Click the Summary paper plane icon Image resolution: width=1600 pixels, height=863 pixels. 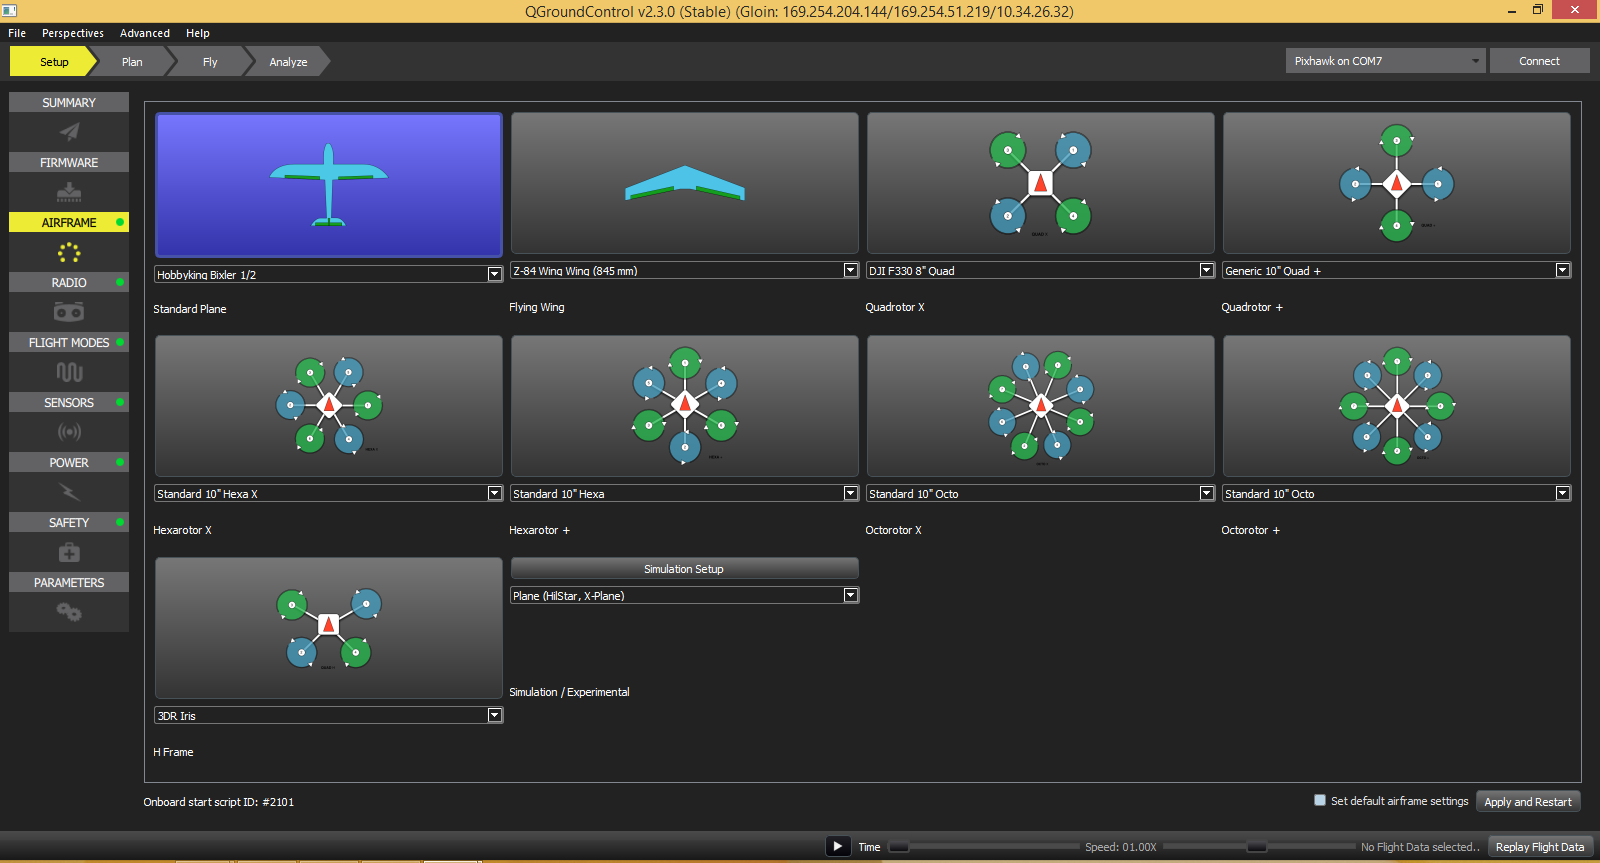[69, 132]
